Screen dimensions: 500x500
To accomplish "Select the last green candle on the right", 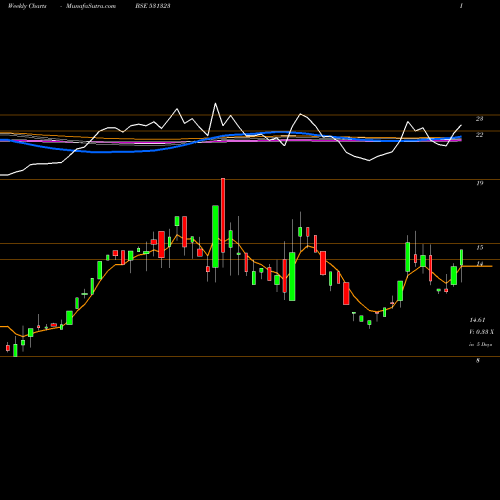I will 462,257.
